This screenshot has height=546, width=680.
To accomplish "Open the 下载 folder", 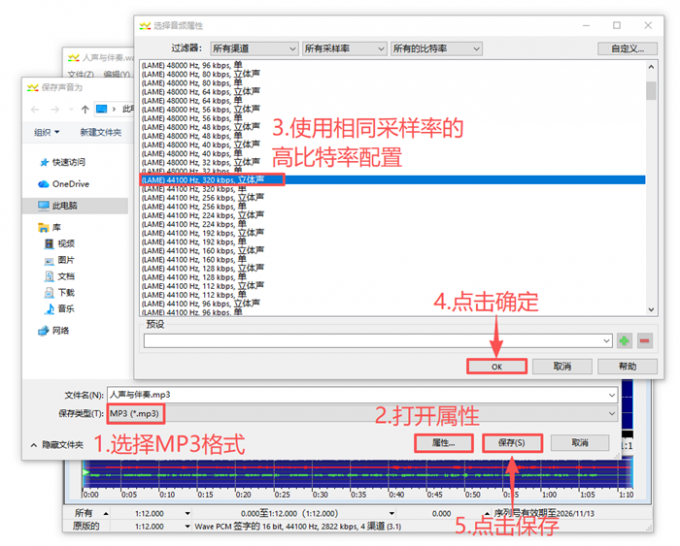I will [60, 293].
